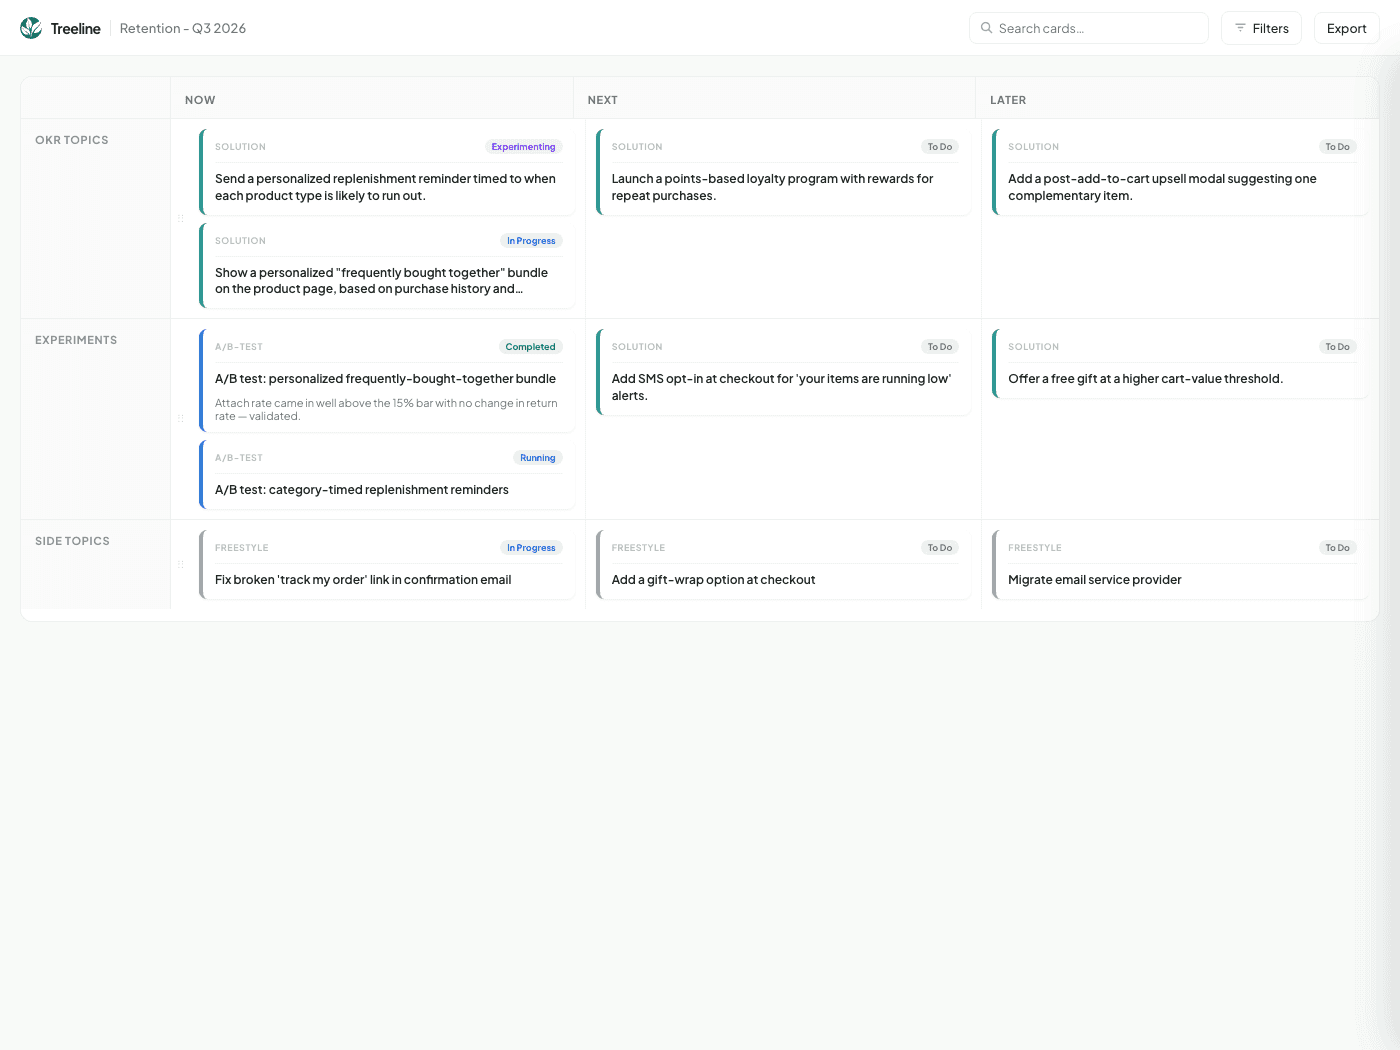Open A/B test personalized bundle card

point(387,381)
